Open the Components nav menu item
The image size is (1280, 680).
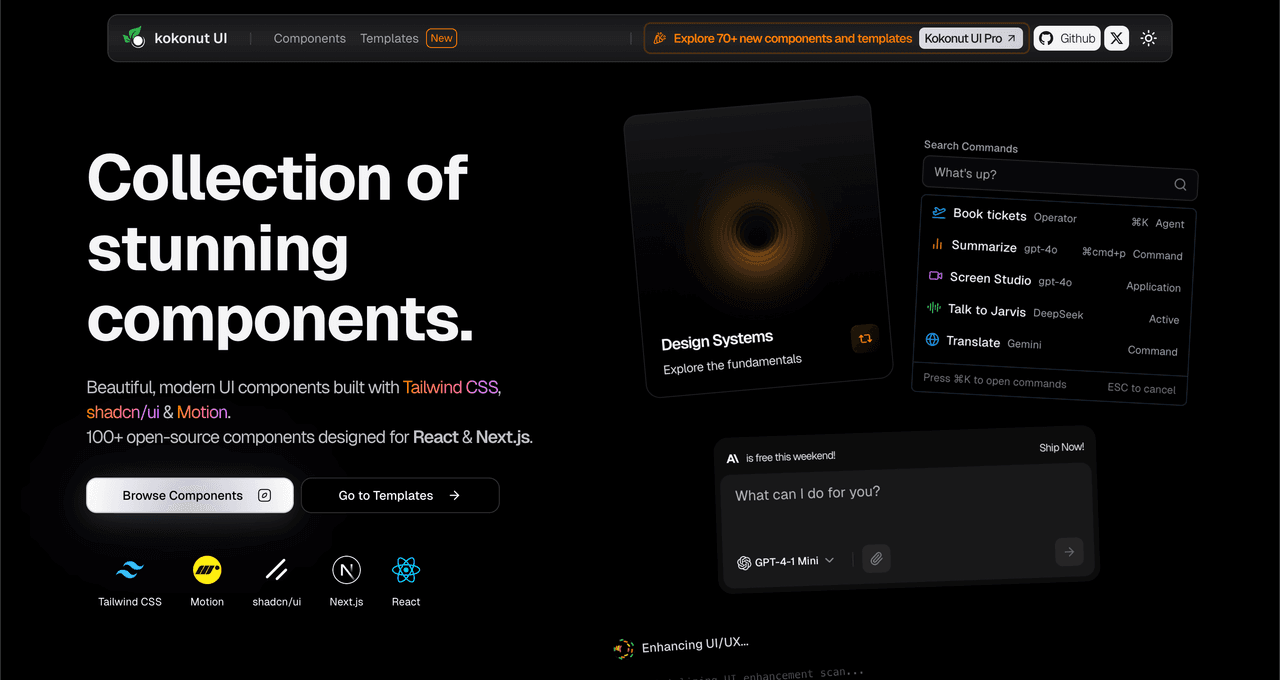310,38
